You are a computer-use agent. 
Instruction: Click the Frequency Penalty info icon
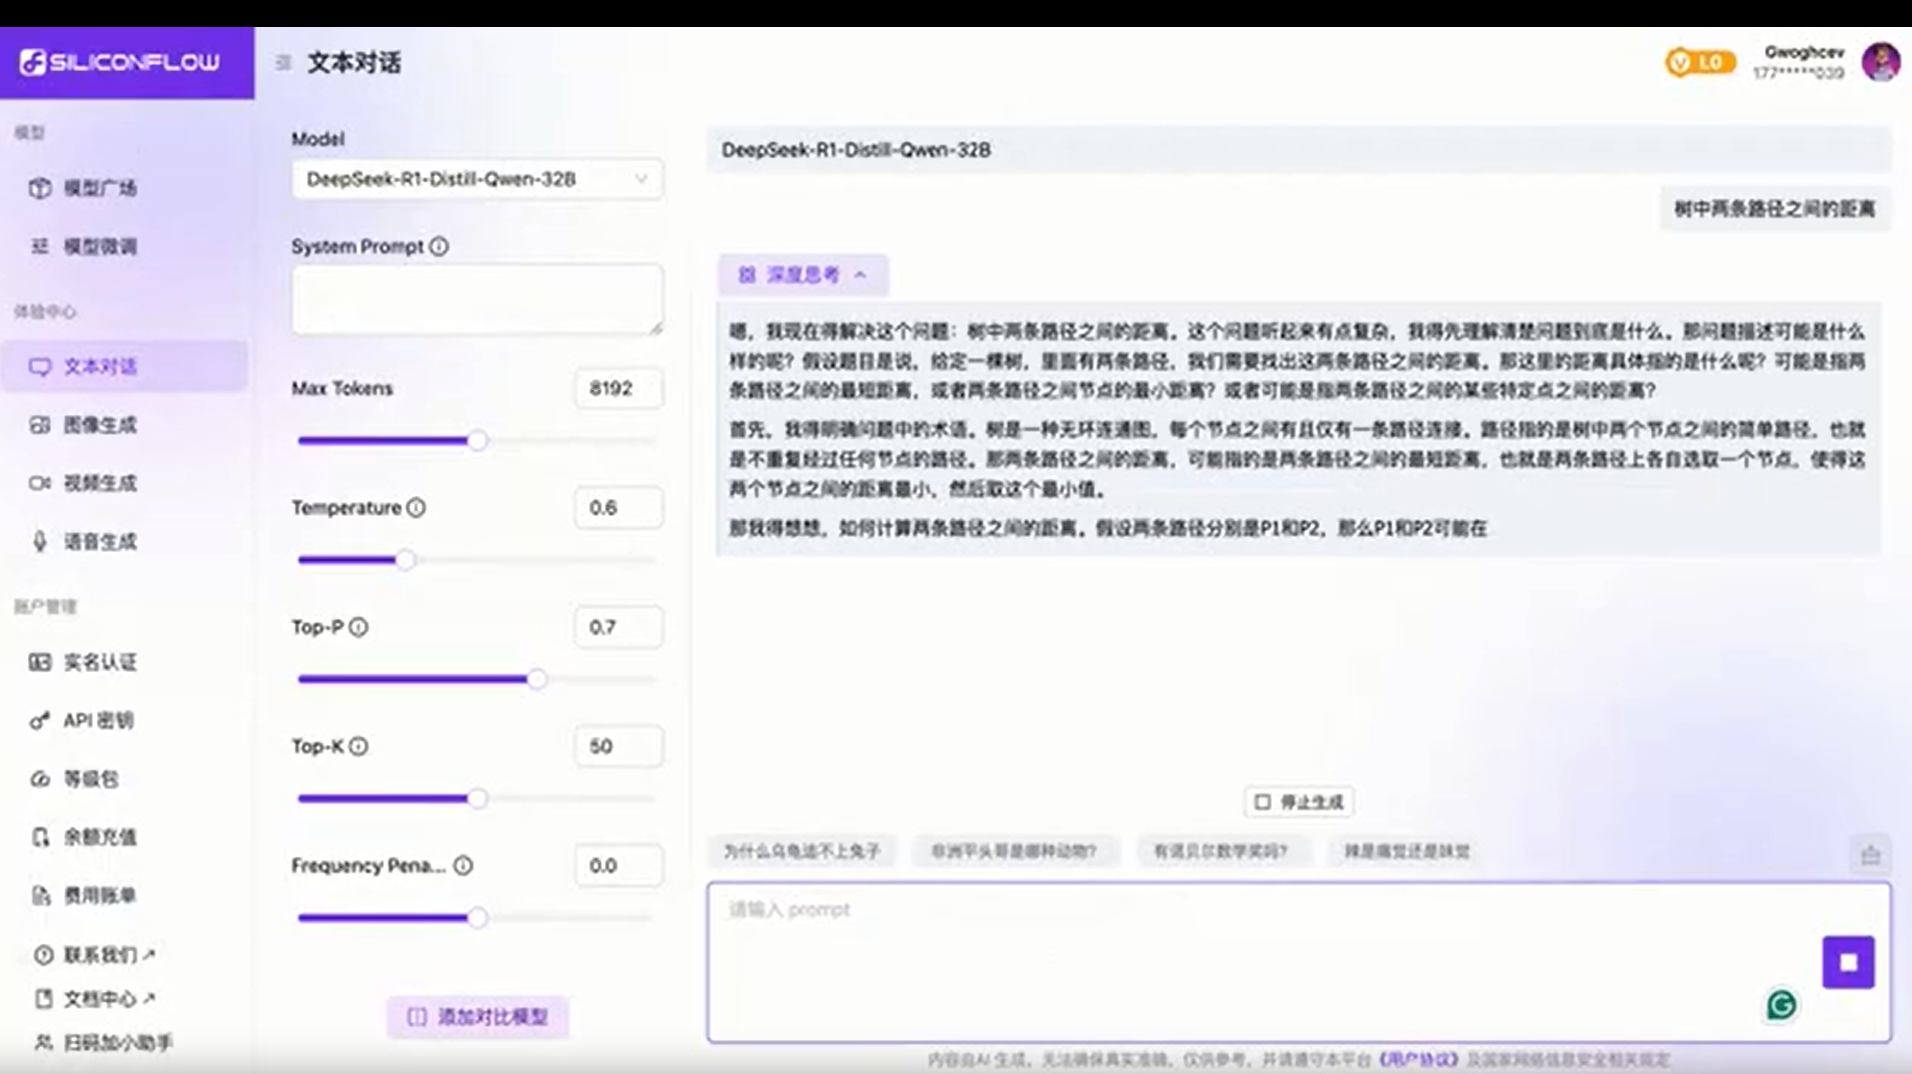(x=463, y=866)
